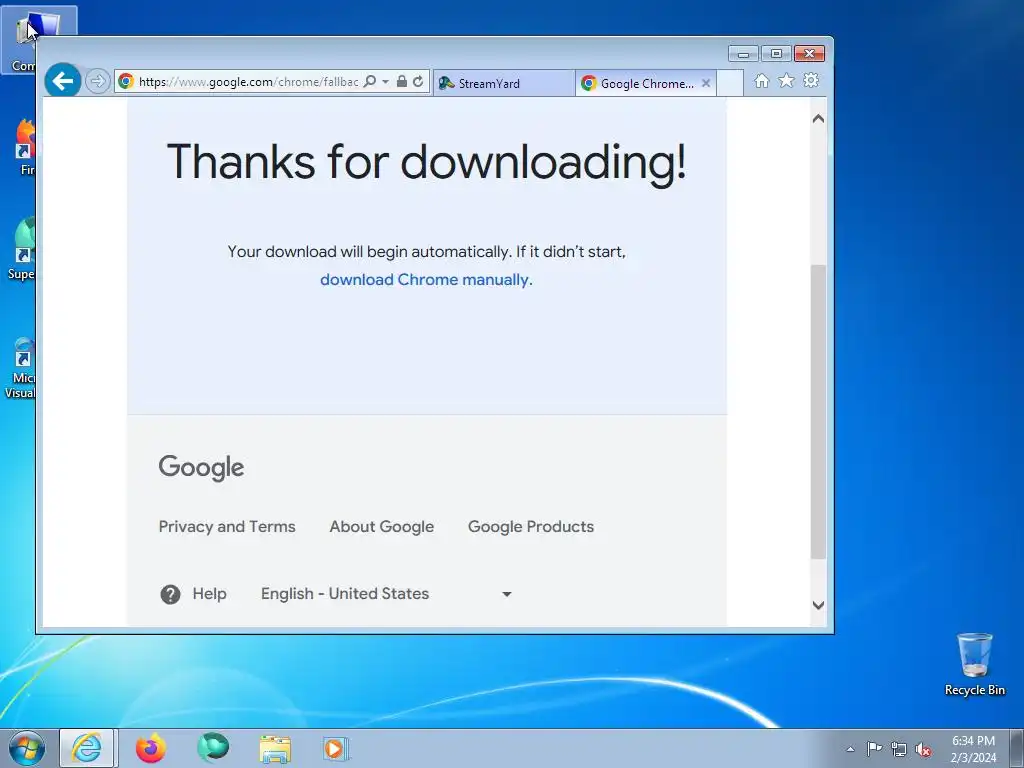Image resolution: width=1024 pixels, height=768 pixels.
Task: Open a new blank tab
Action: click(730, 84)
